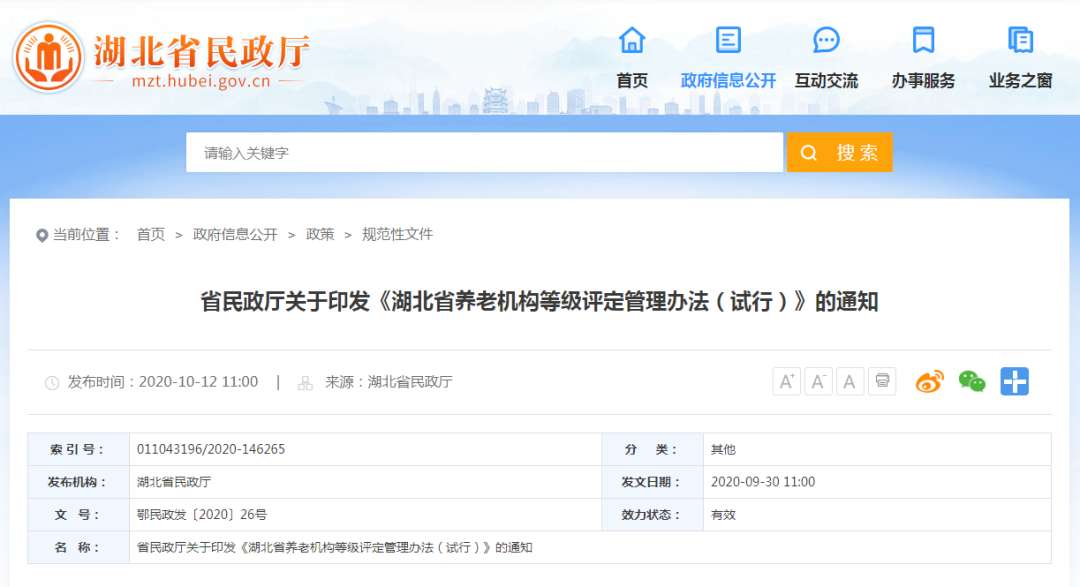
Task: Open more share options plus icon
Action: point(1014,381)
